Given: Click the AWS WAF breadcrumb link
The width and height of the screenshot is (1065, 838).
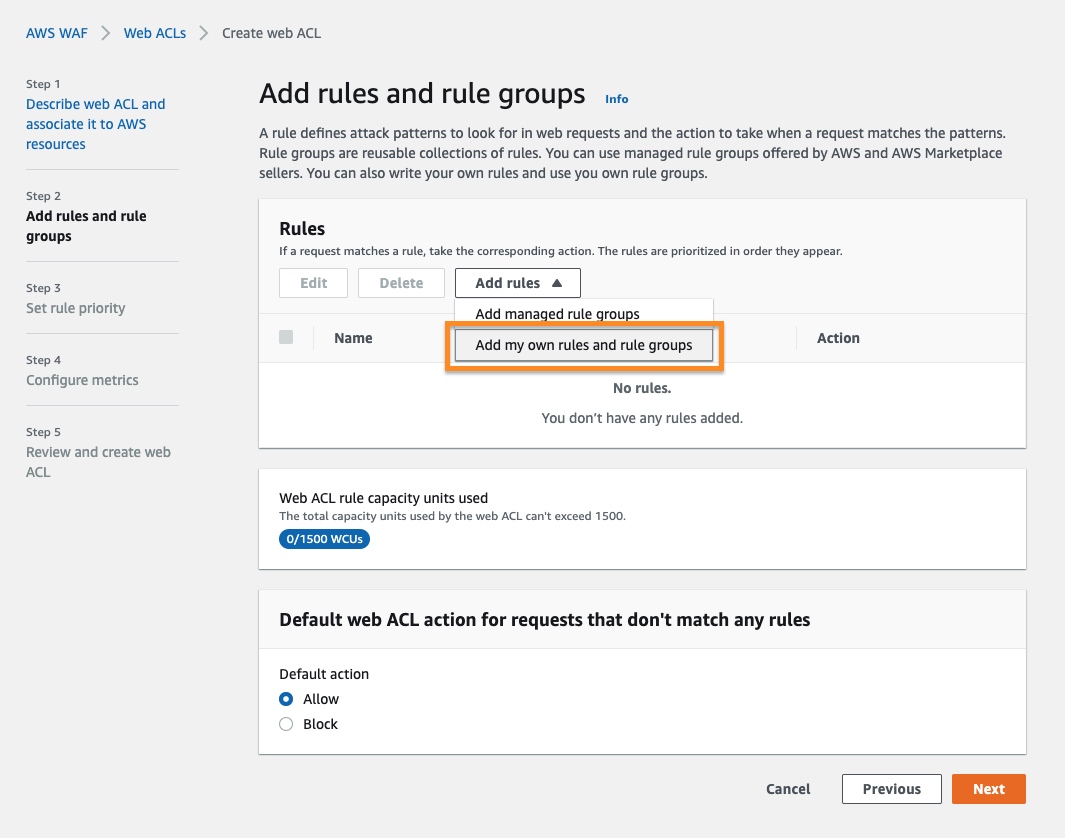Looking at the screenshot, I should tap(57, 33).
